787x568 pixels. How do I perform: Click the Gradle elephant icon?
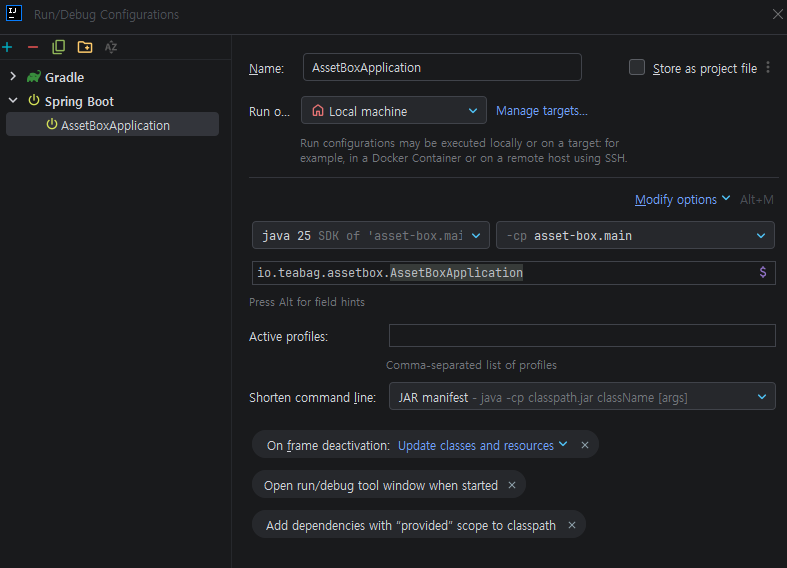click(34, 77)
